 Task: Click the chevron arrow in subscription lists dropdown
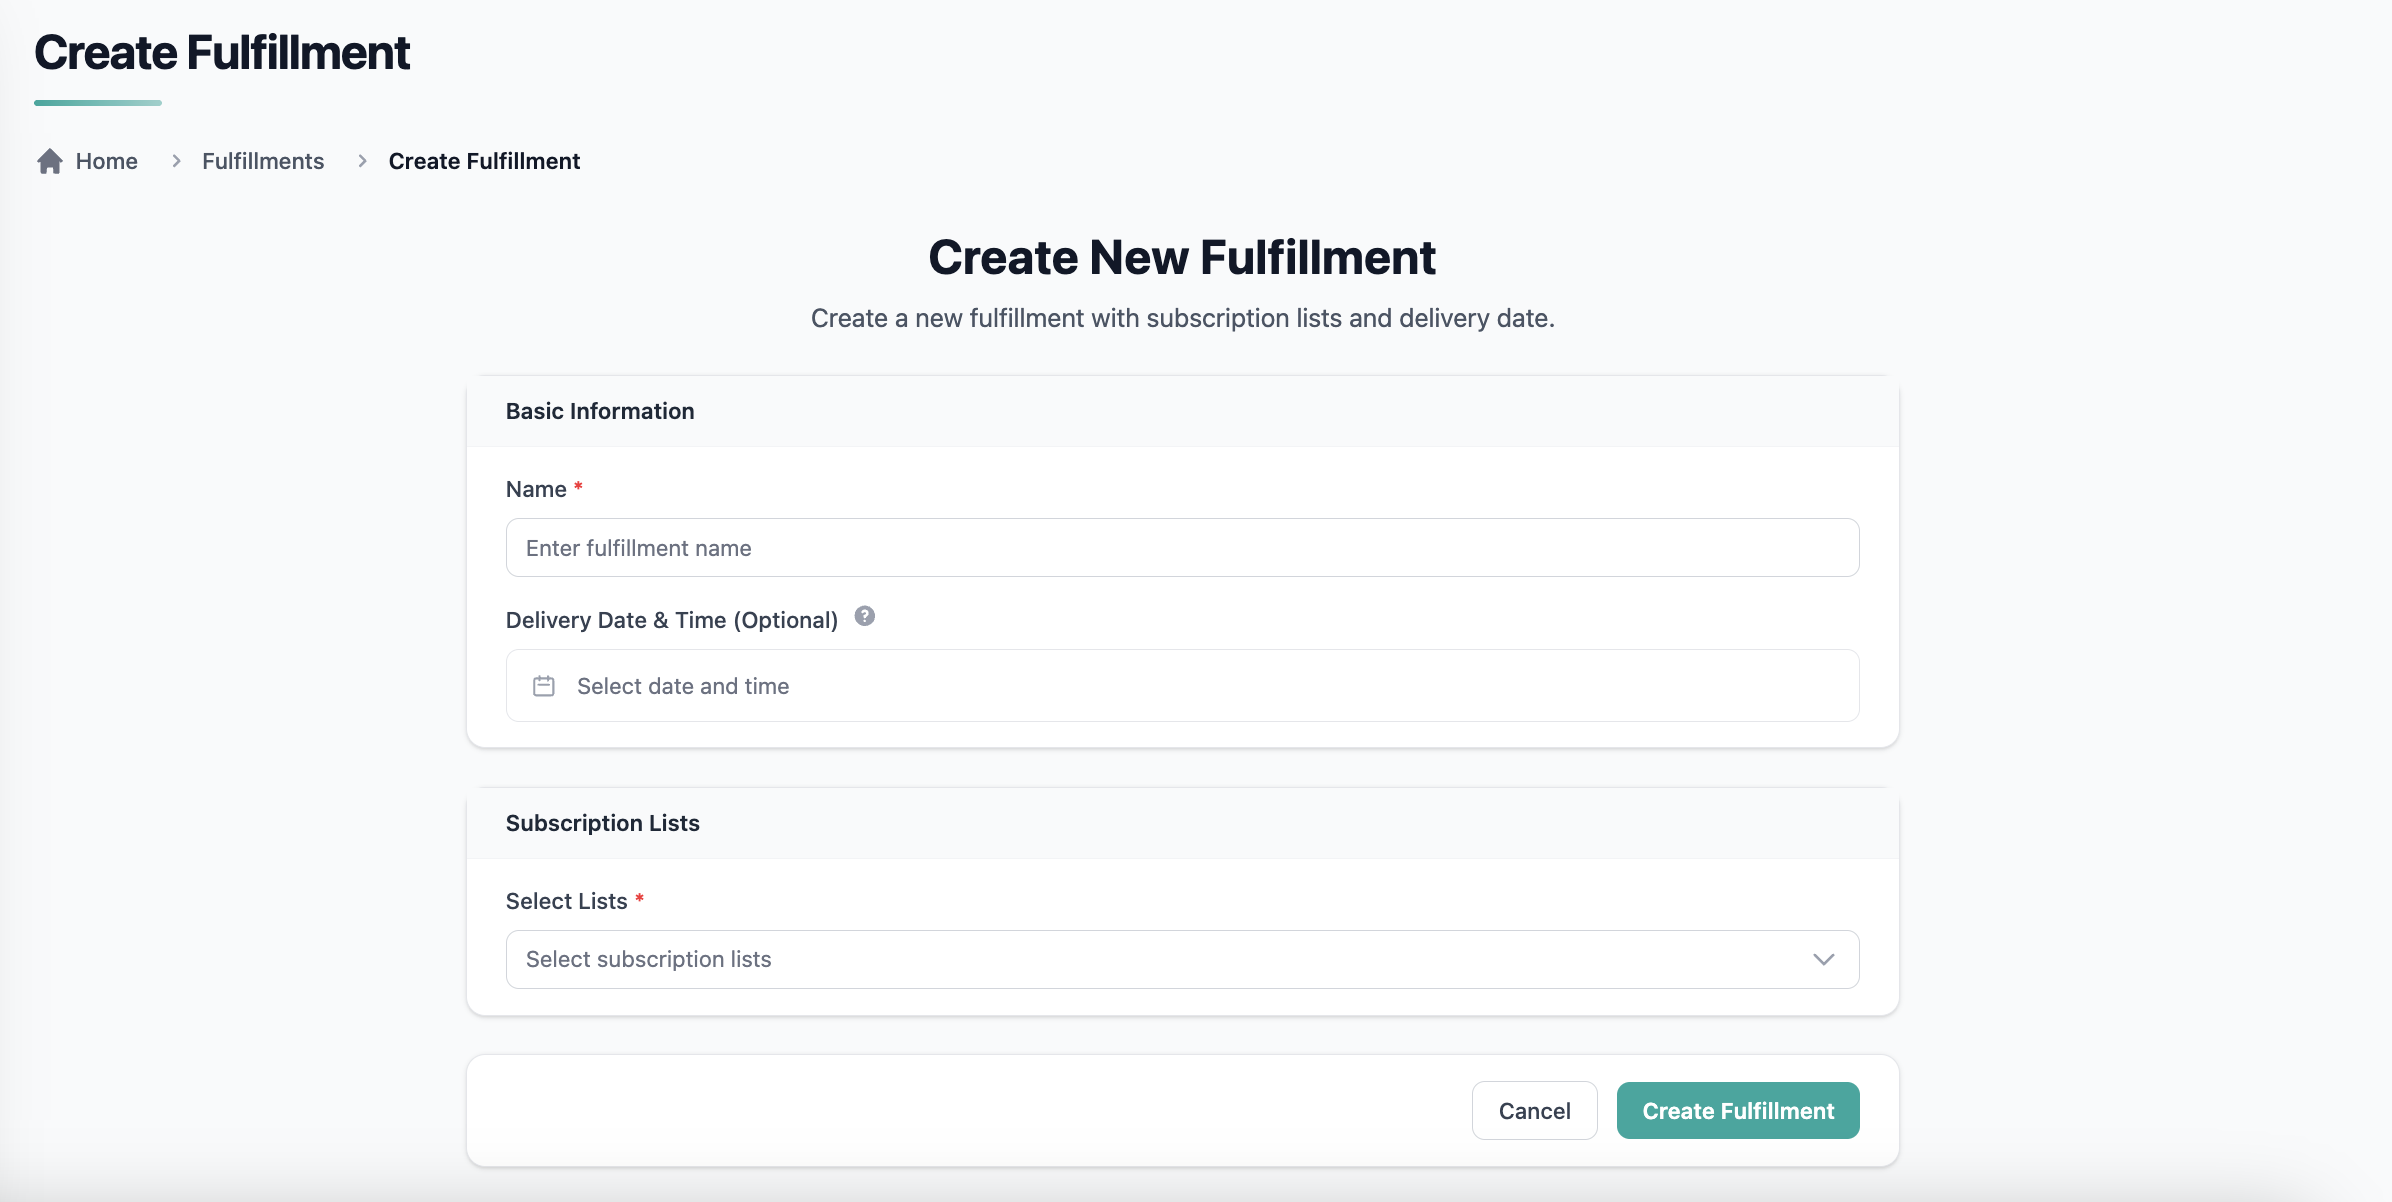point(1823,959)
